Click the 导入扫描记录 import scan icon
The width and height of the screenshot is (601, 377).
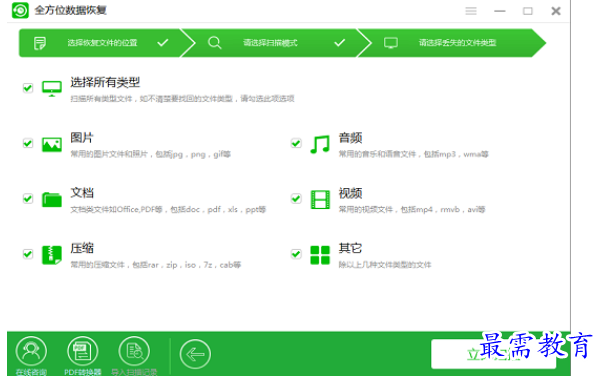134,351
